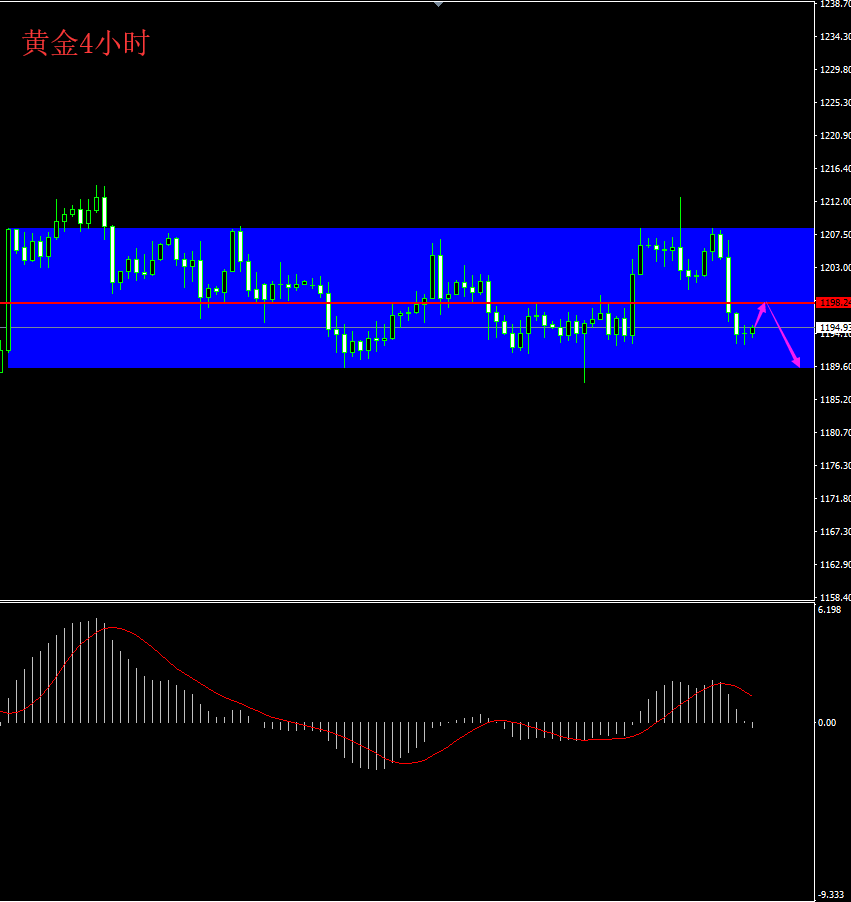Click the 1207.50 price axis label

tap(835, 234)
